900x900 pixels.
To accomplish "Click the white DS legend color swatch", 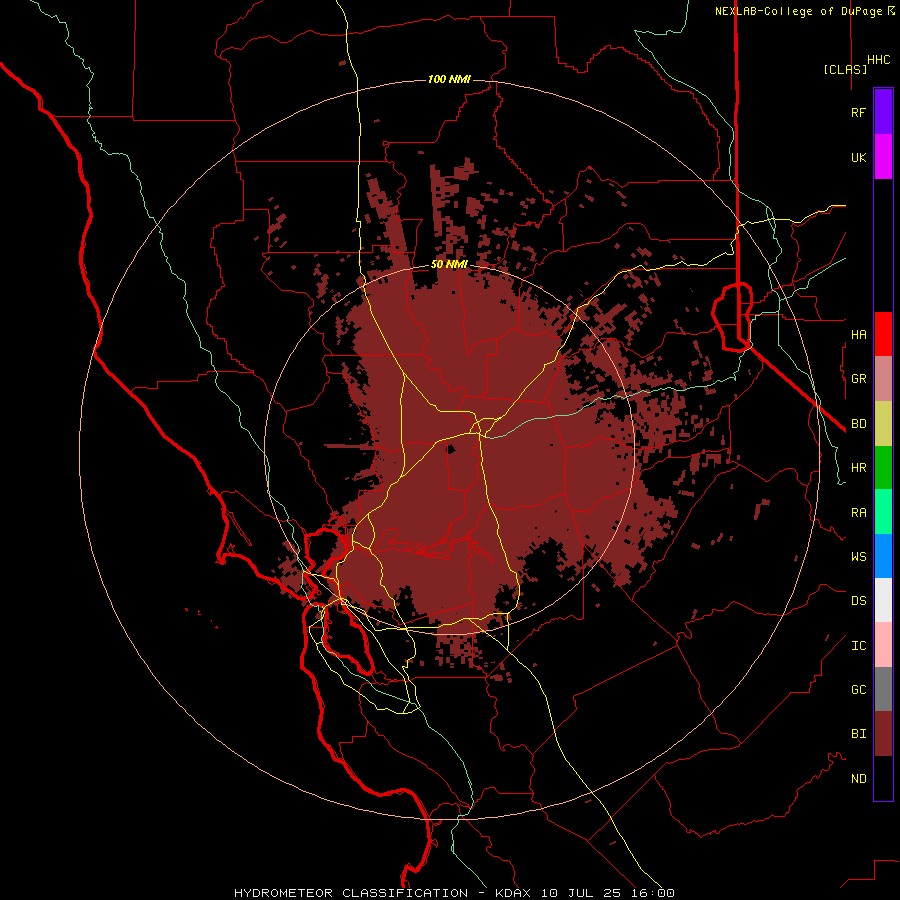I will (x=883, y=600).
